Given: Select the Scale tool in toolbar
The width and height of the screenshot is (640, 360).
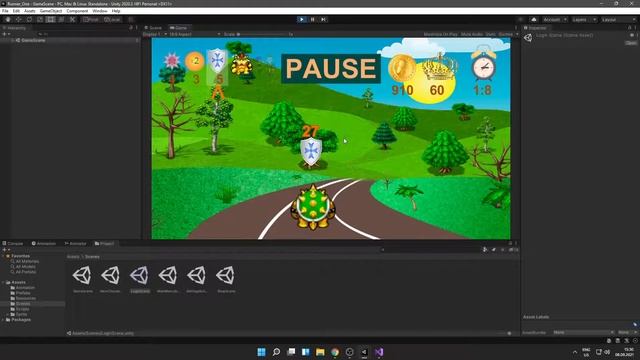Looking at the screenshot, I should click(40, 20).
